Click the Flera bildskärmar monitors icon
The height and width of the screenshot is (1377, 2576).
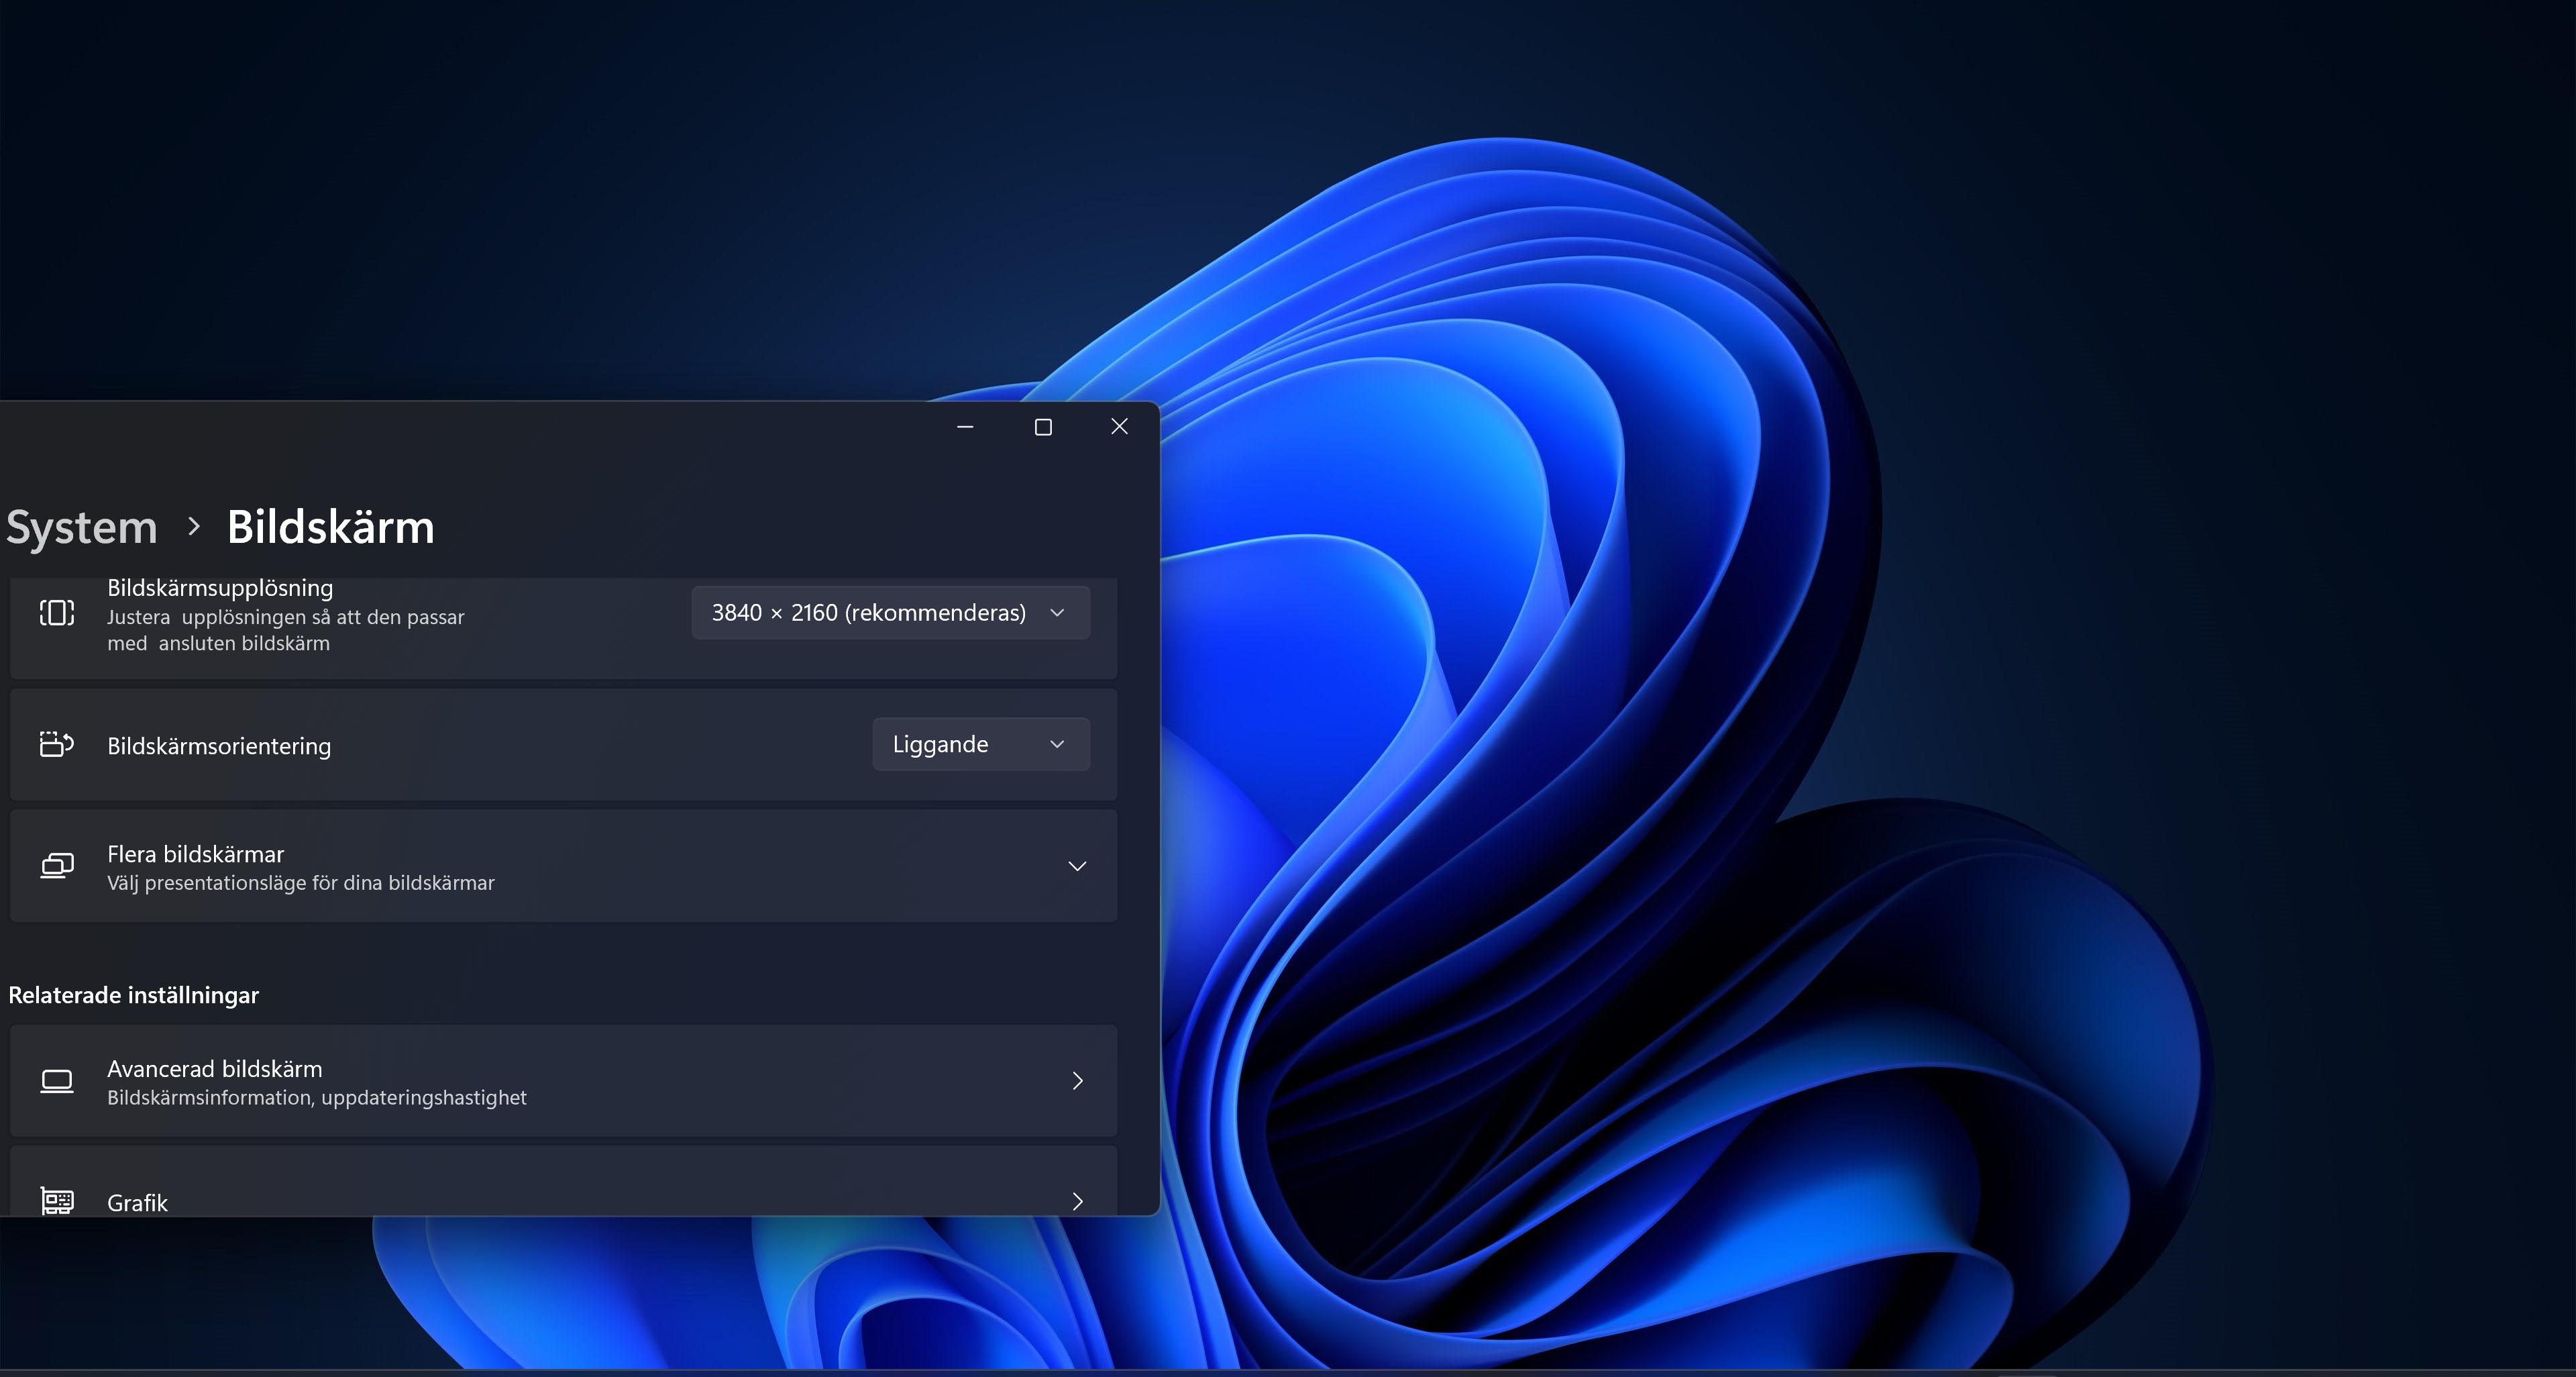tap(57, 865)
